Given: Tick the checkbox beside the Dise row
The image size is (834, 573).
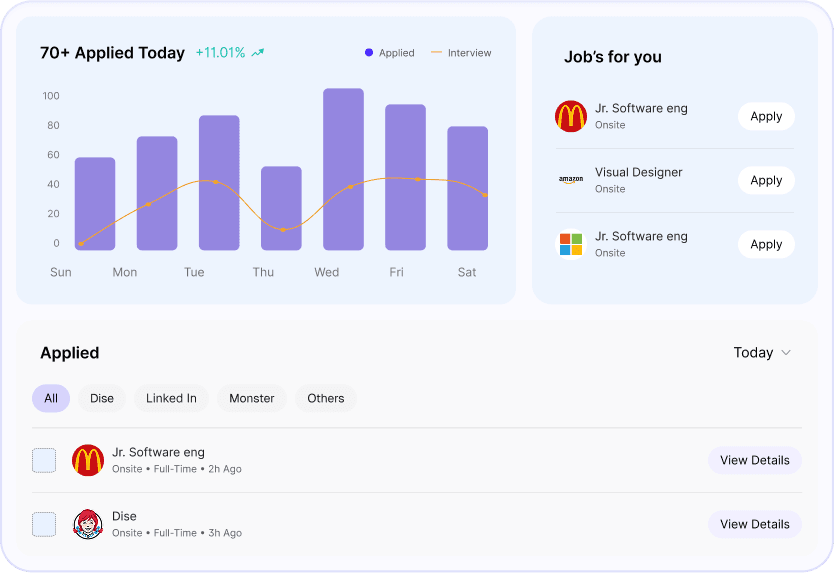Looking at the screenshot, I should click(x=44, y=524).
